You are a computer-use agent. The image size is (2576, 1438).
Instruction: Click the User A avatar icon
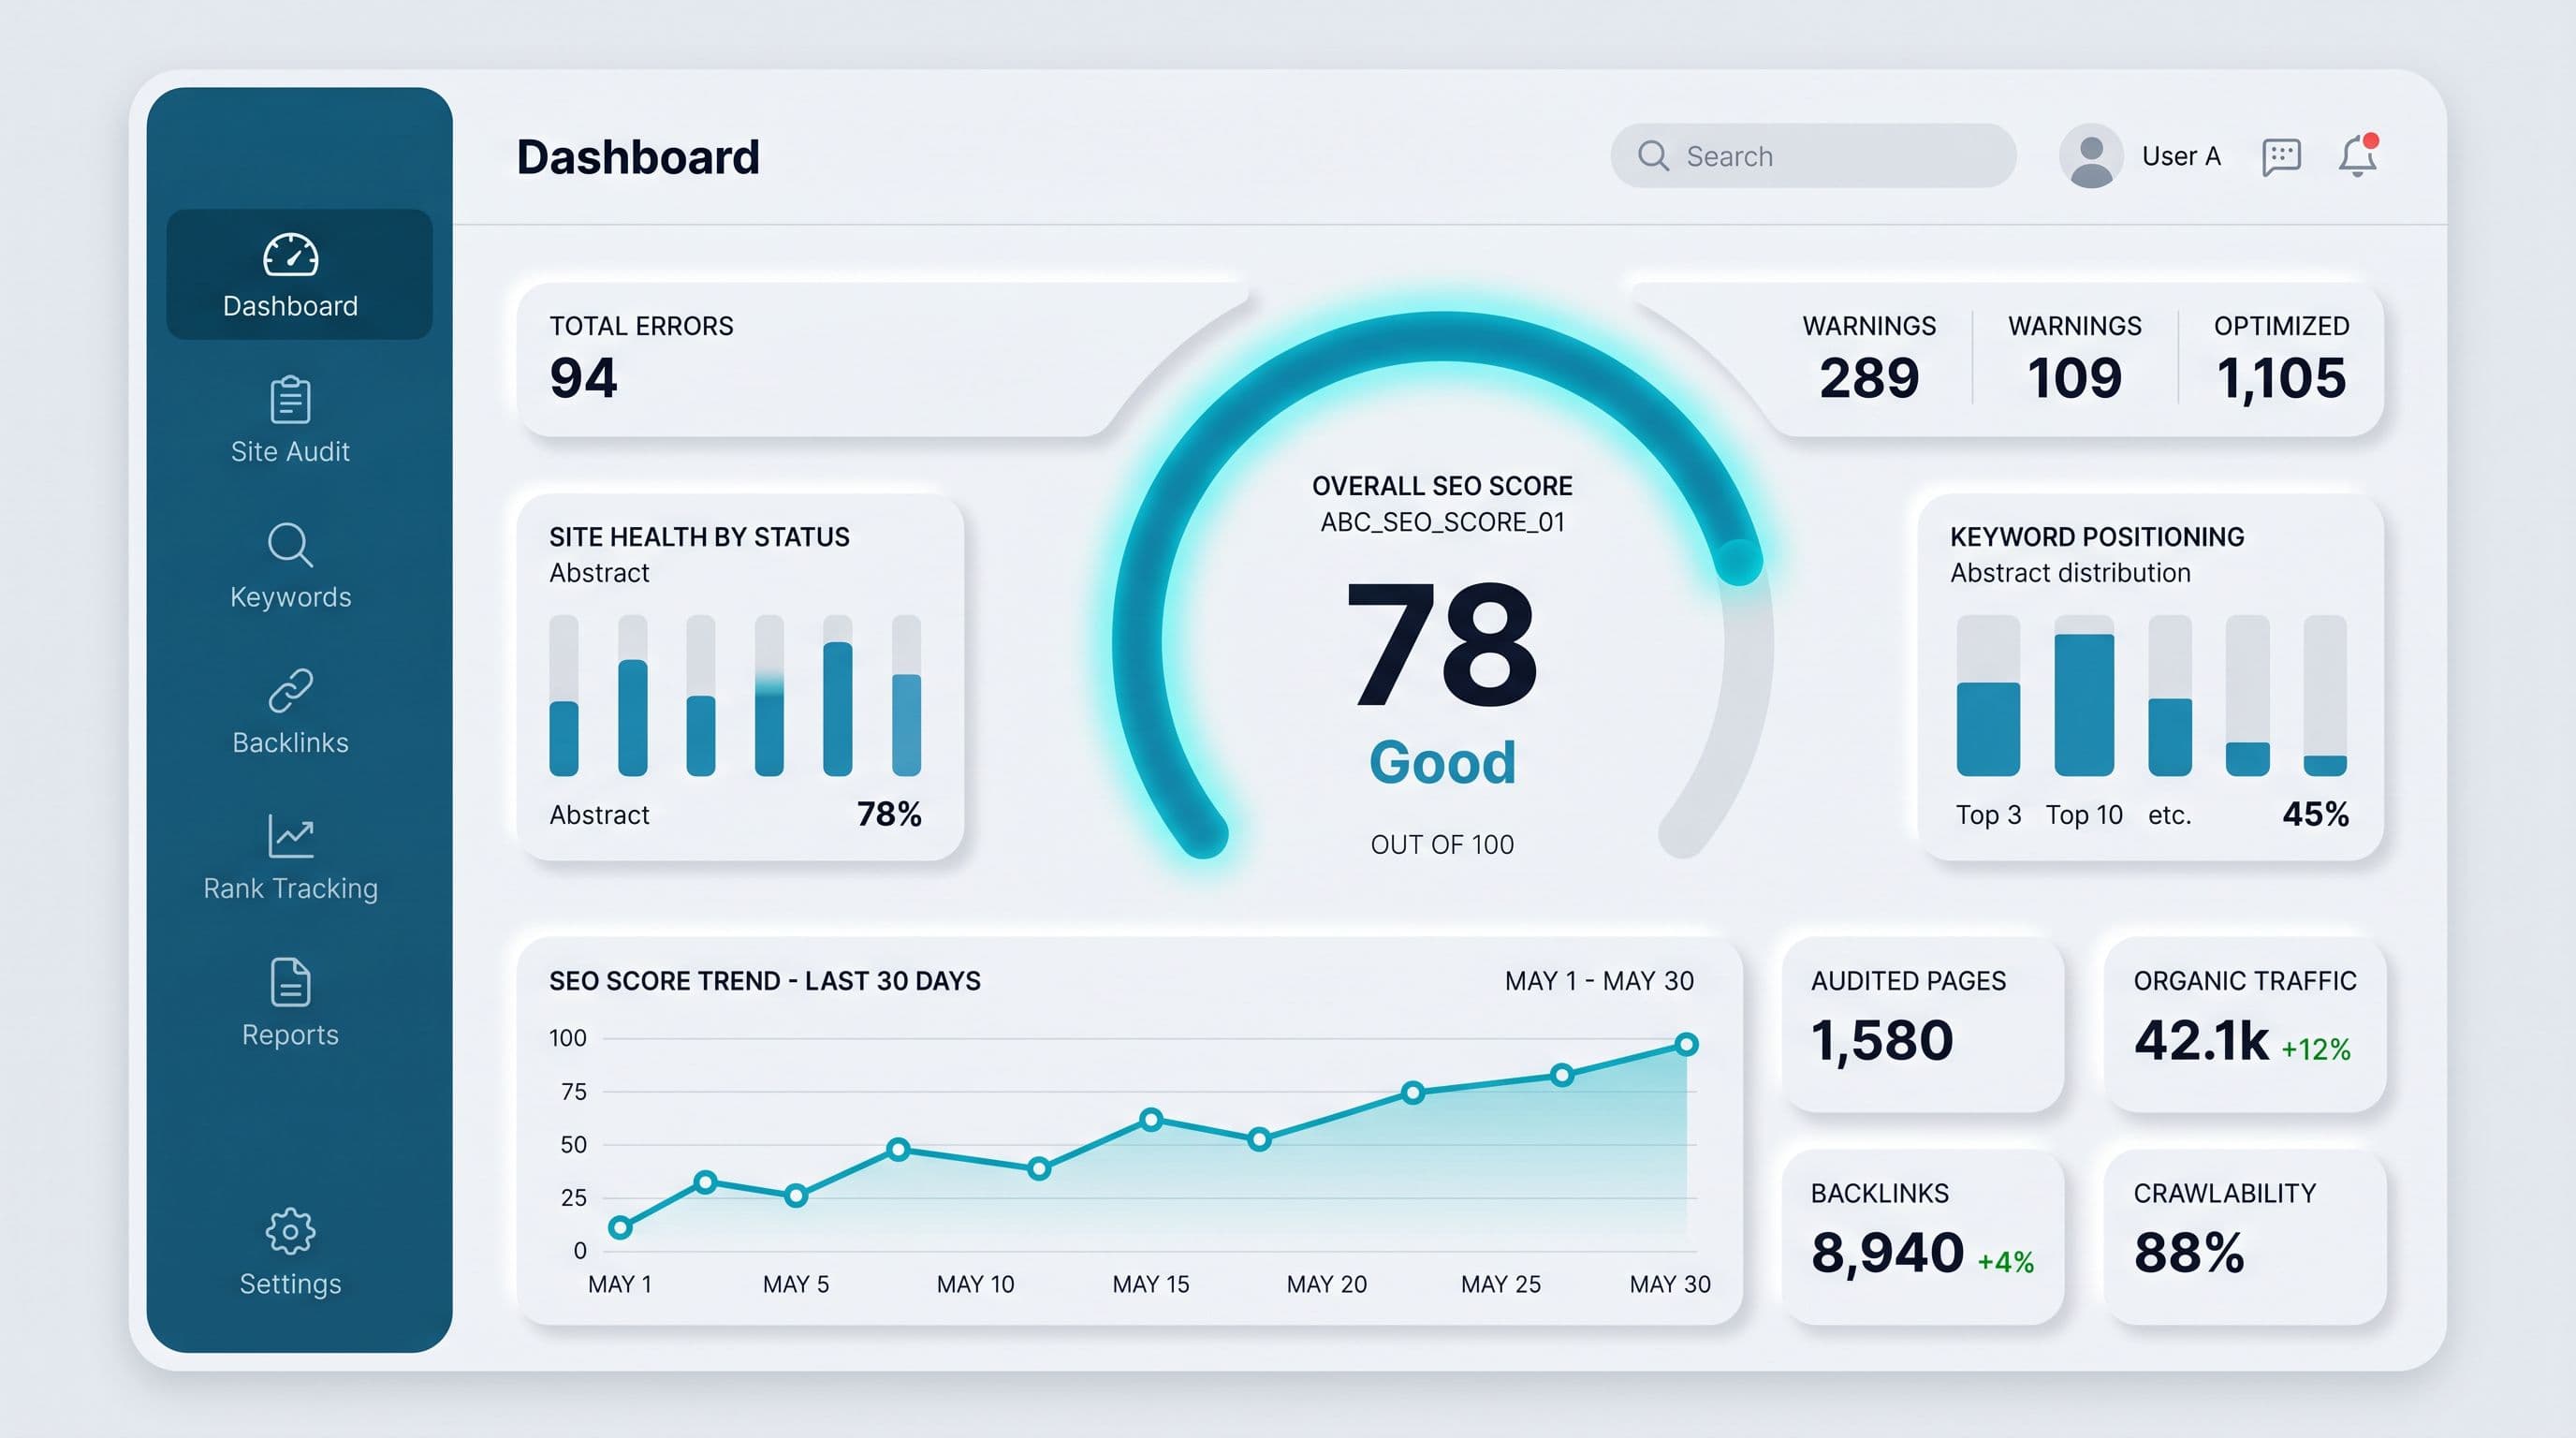pyautogui.click(x=2091, y=156)
